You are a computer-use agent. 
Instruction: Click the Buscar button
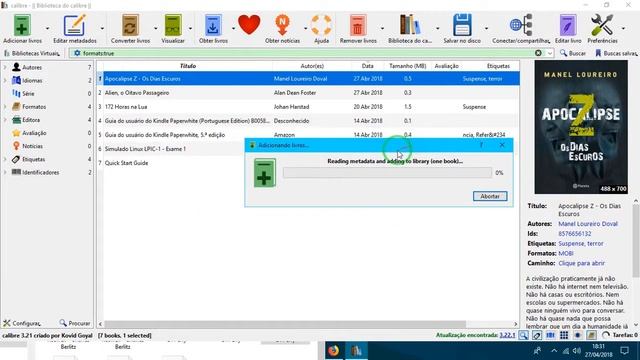pos(573,53)
